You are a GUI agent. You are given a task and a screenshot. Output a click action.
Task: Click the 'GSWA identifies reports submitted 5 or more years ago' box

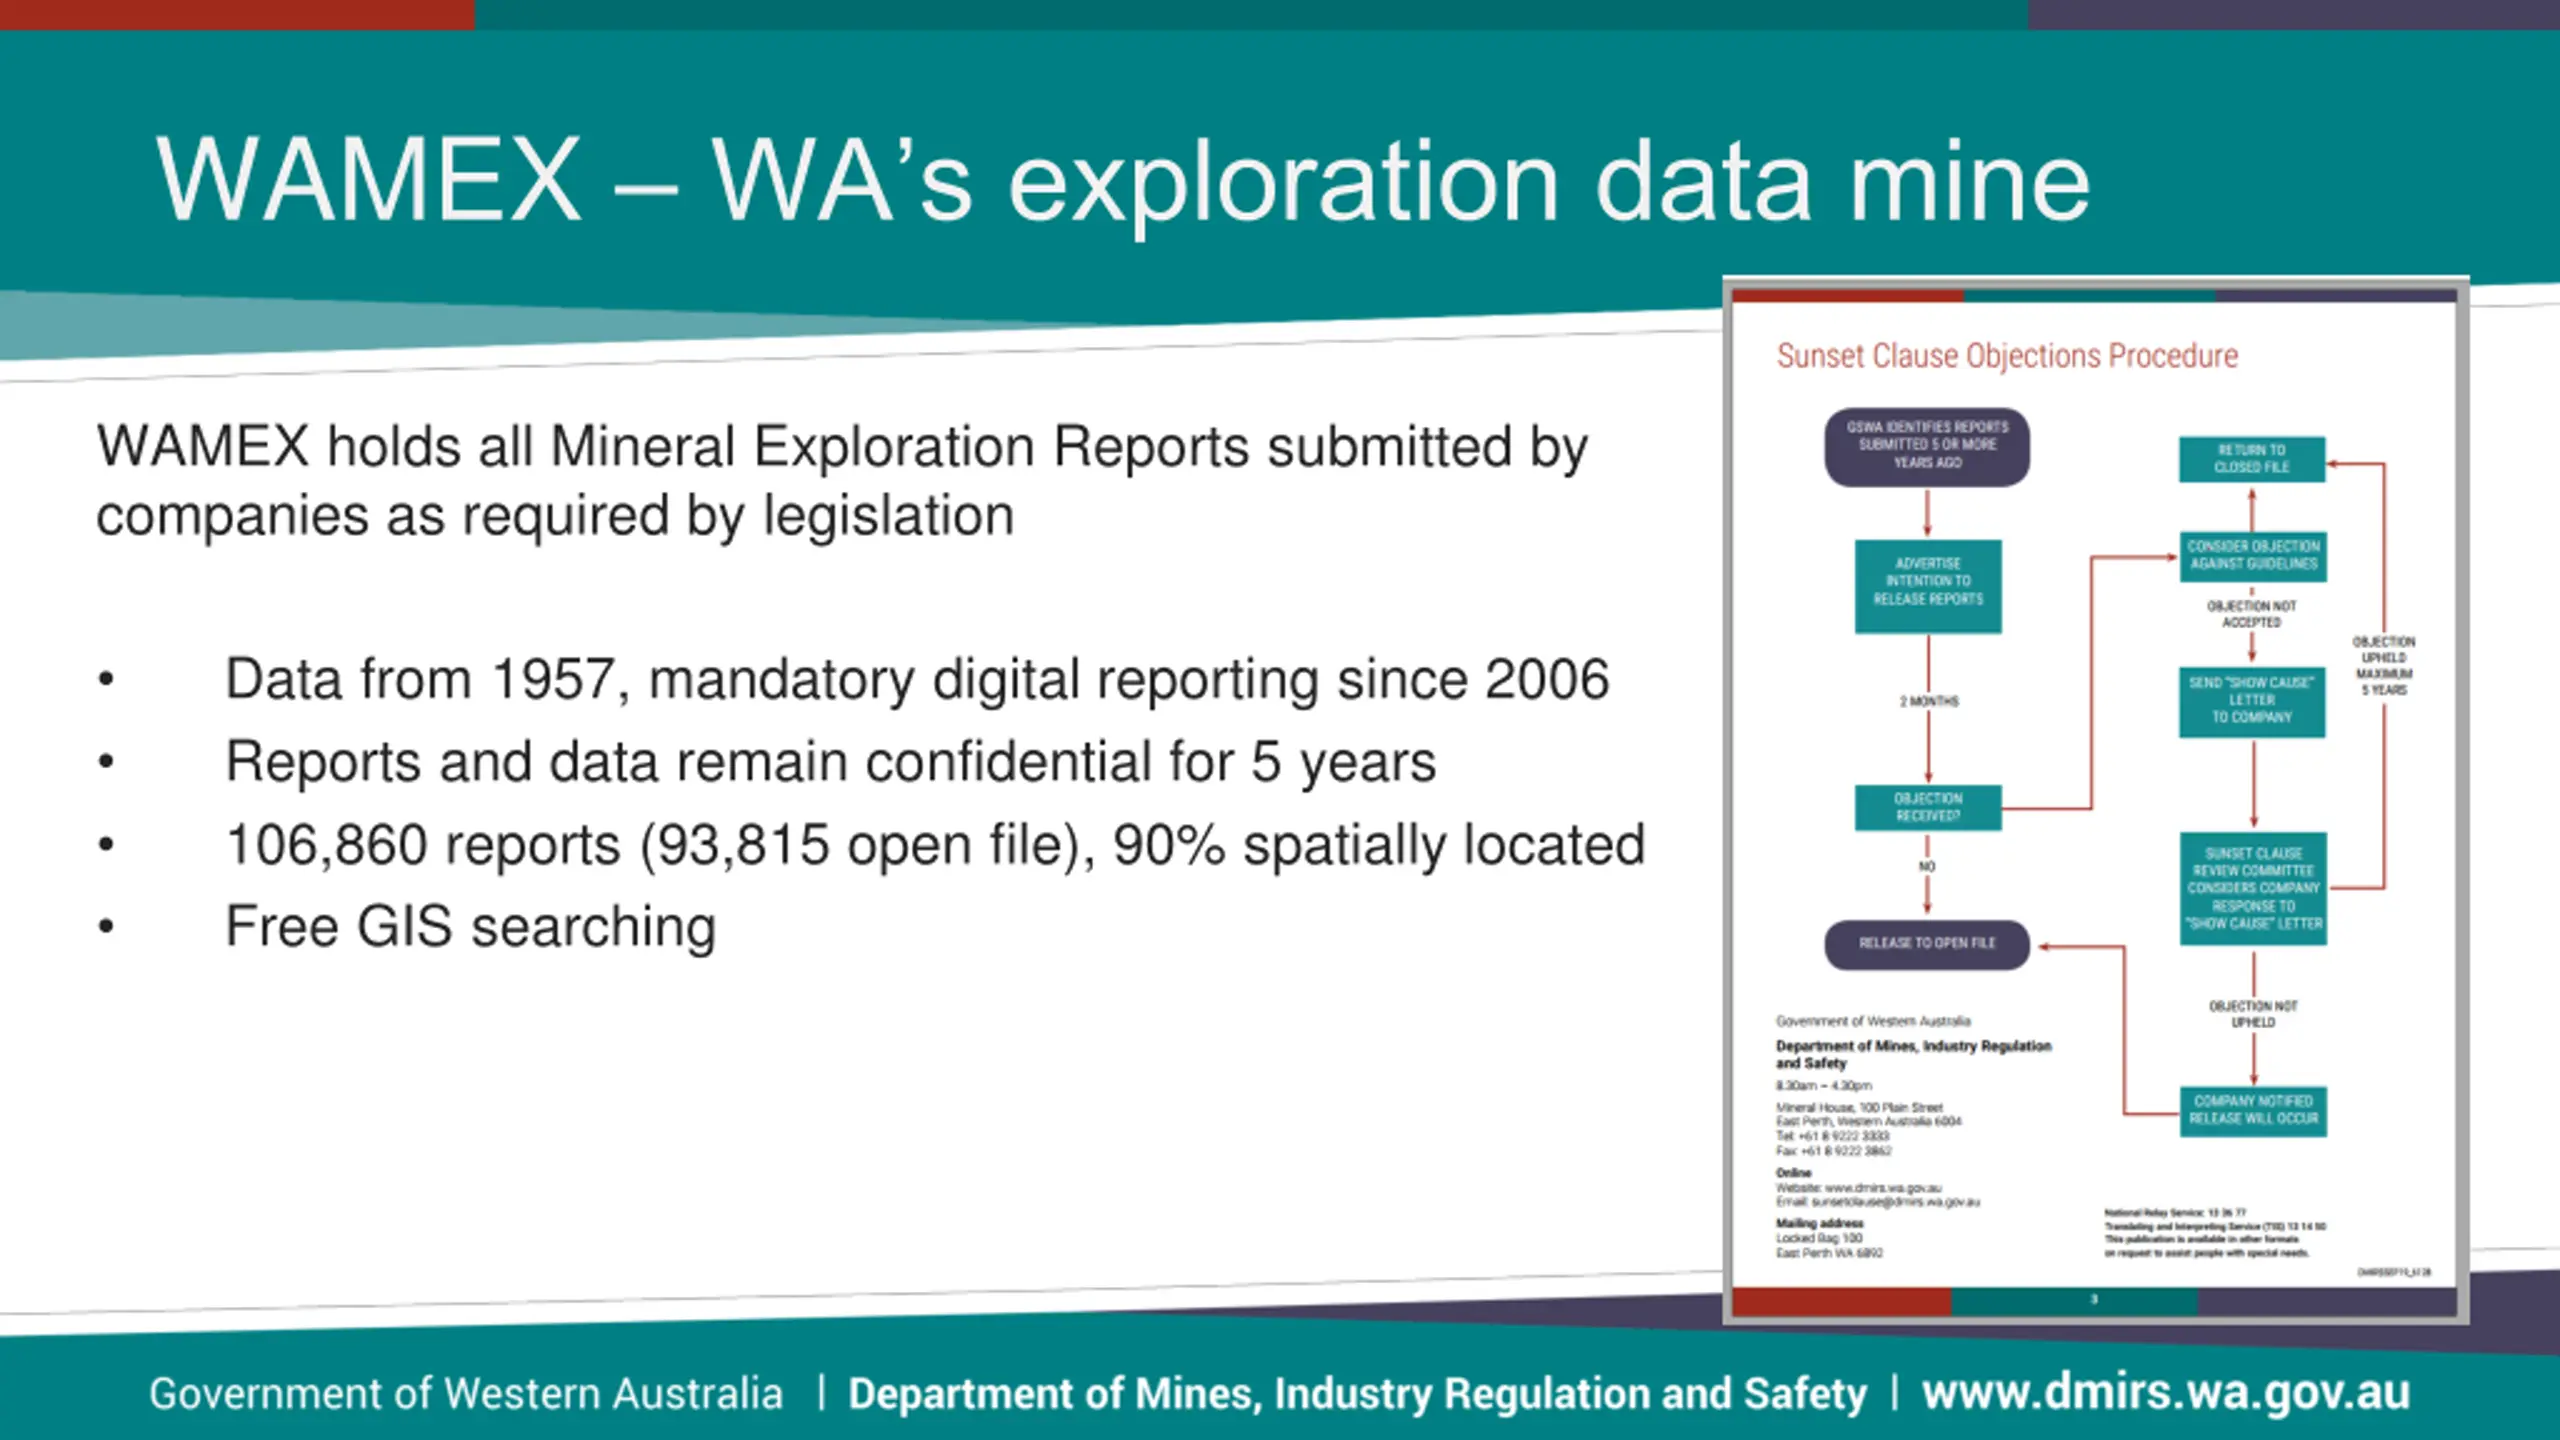(x=1927, y=446)
